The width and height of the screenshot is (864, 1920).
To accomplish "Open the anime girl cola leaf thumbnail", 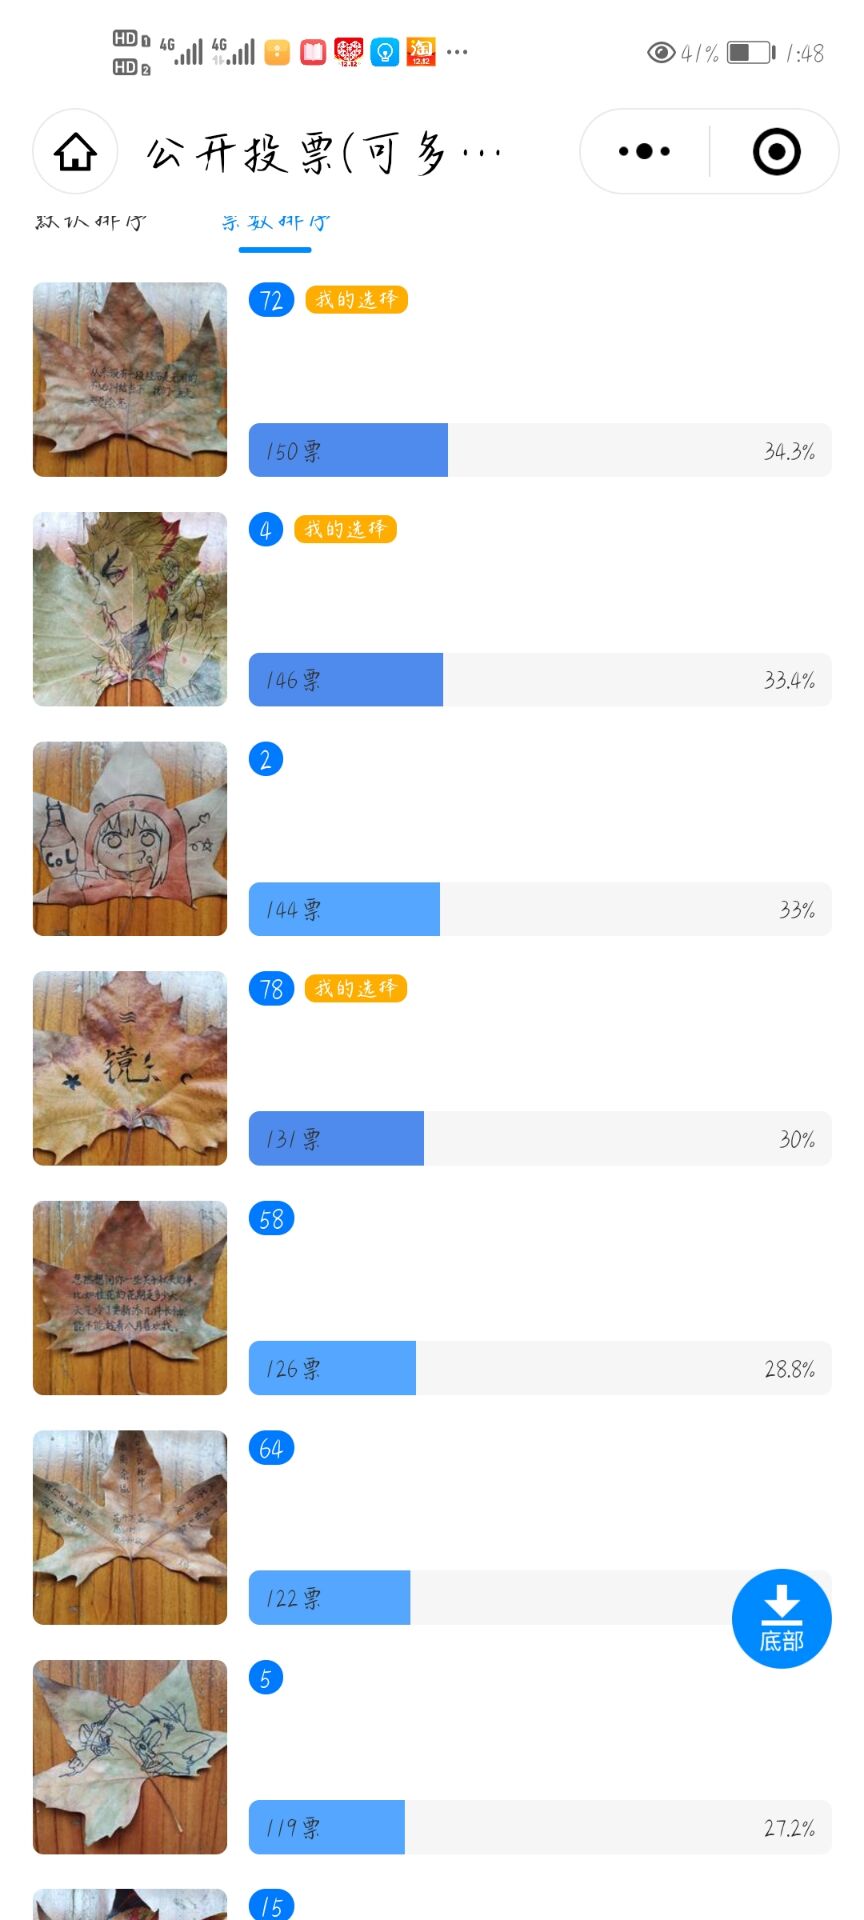I will click(x=130, y=838).
